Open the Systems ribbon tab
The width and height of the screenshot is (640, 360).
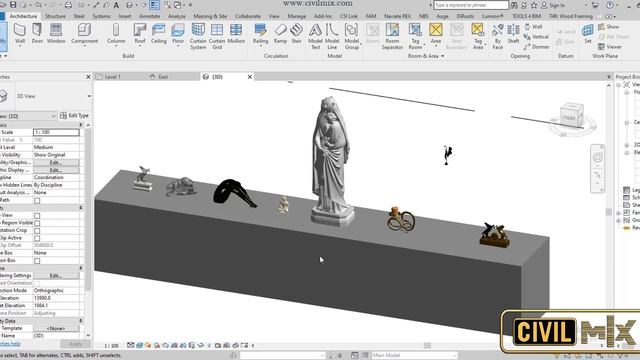(x=101, y=16)
